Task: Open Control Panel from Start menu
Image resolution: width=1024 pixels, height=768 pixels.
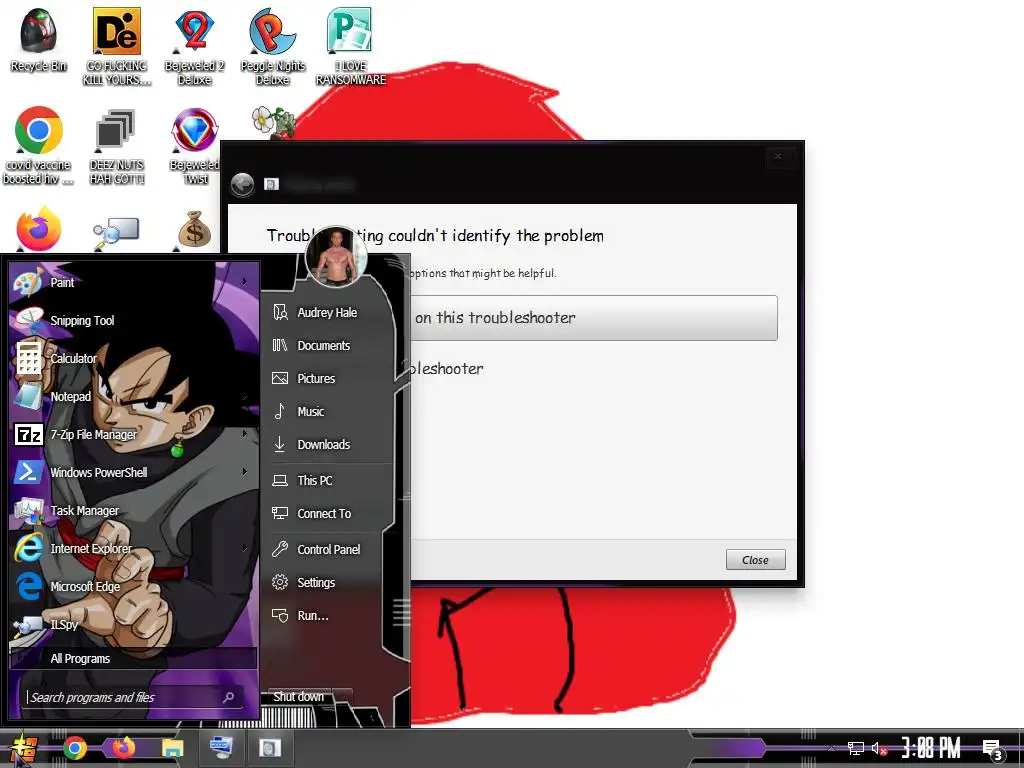Action: pos(328,549)
